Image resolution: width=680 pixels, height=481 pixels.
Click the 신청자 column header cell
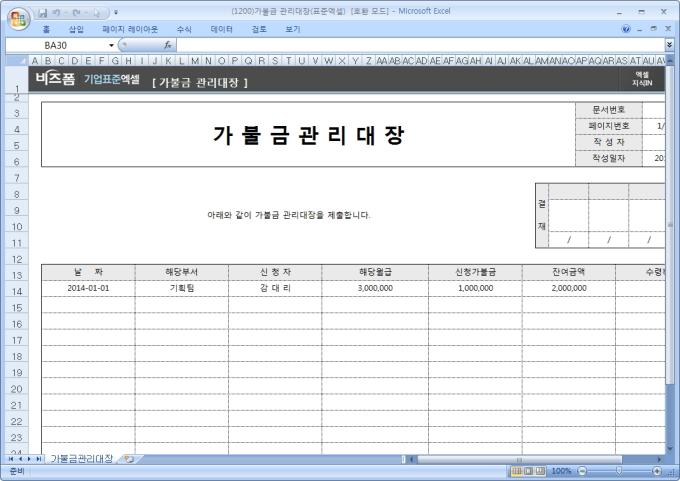(x=275, y=272)
